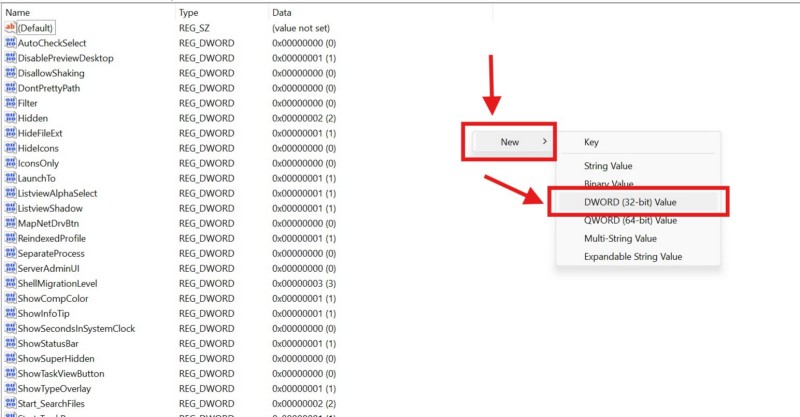800x417 pixels.
Task: Choose Expandable String Value entry
Action: pos(633,257)
